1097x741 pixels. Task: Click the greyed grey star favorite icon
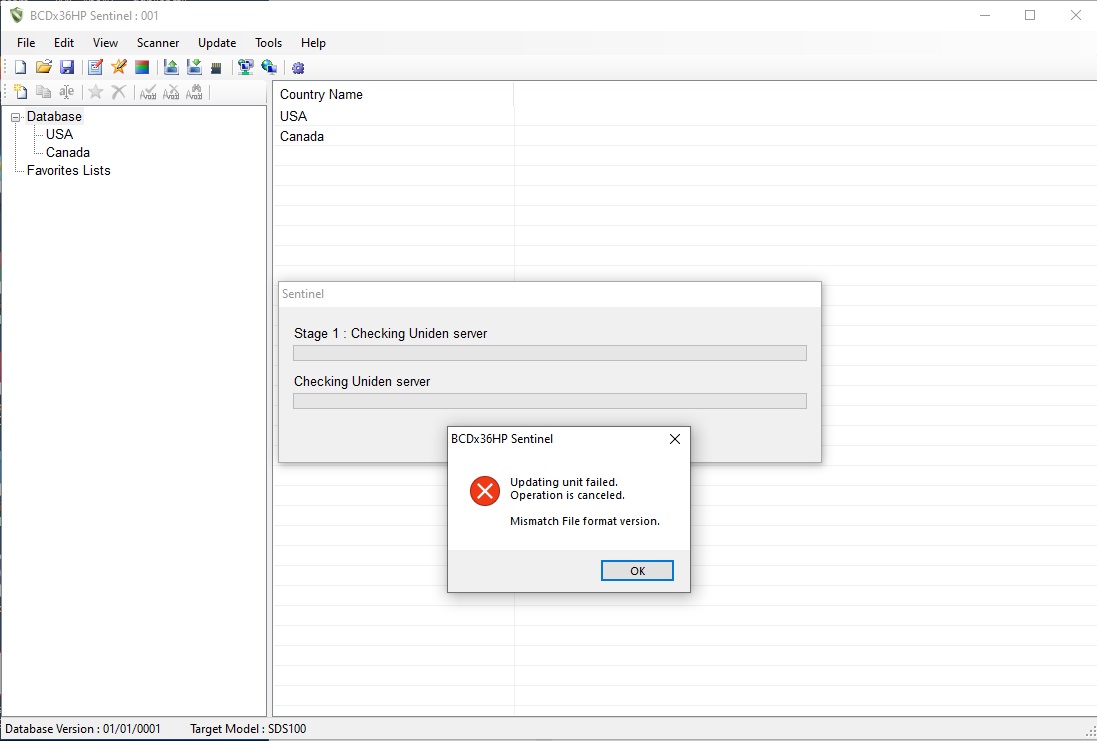(x=96, y=92)
